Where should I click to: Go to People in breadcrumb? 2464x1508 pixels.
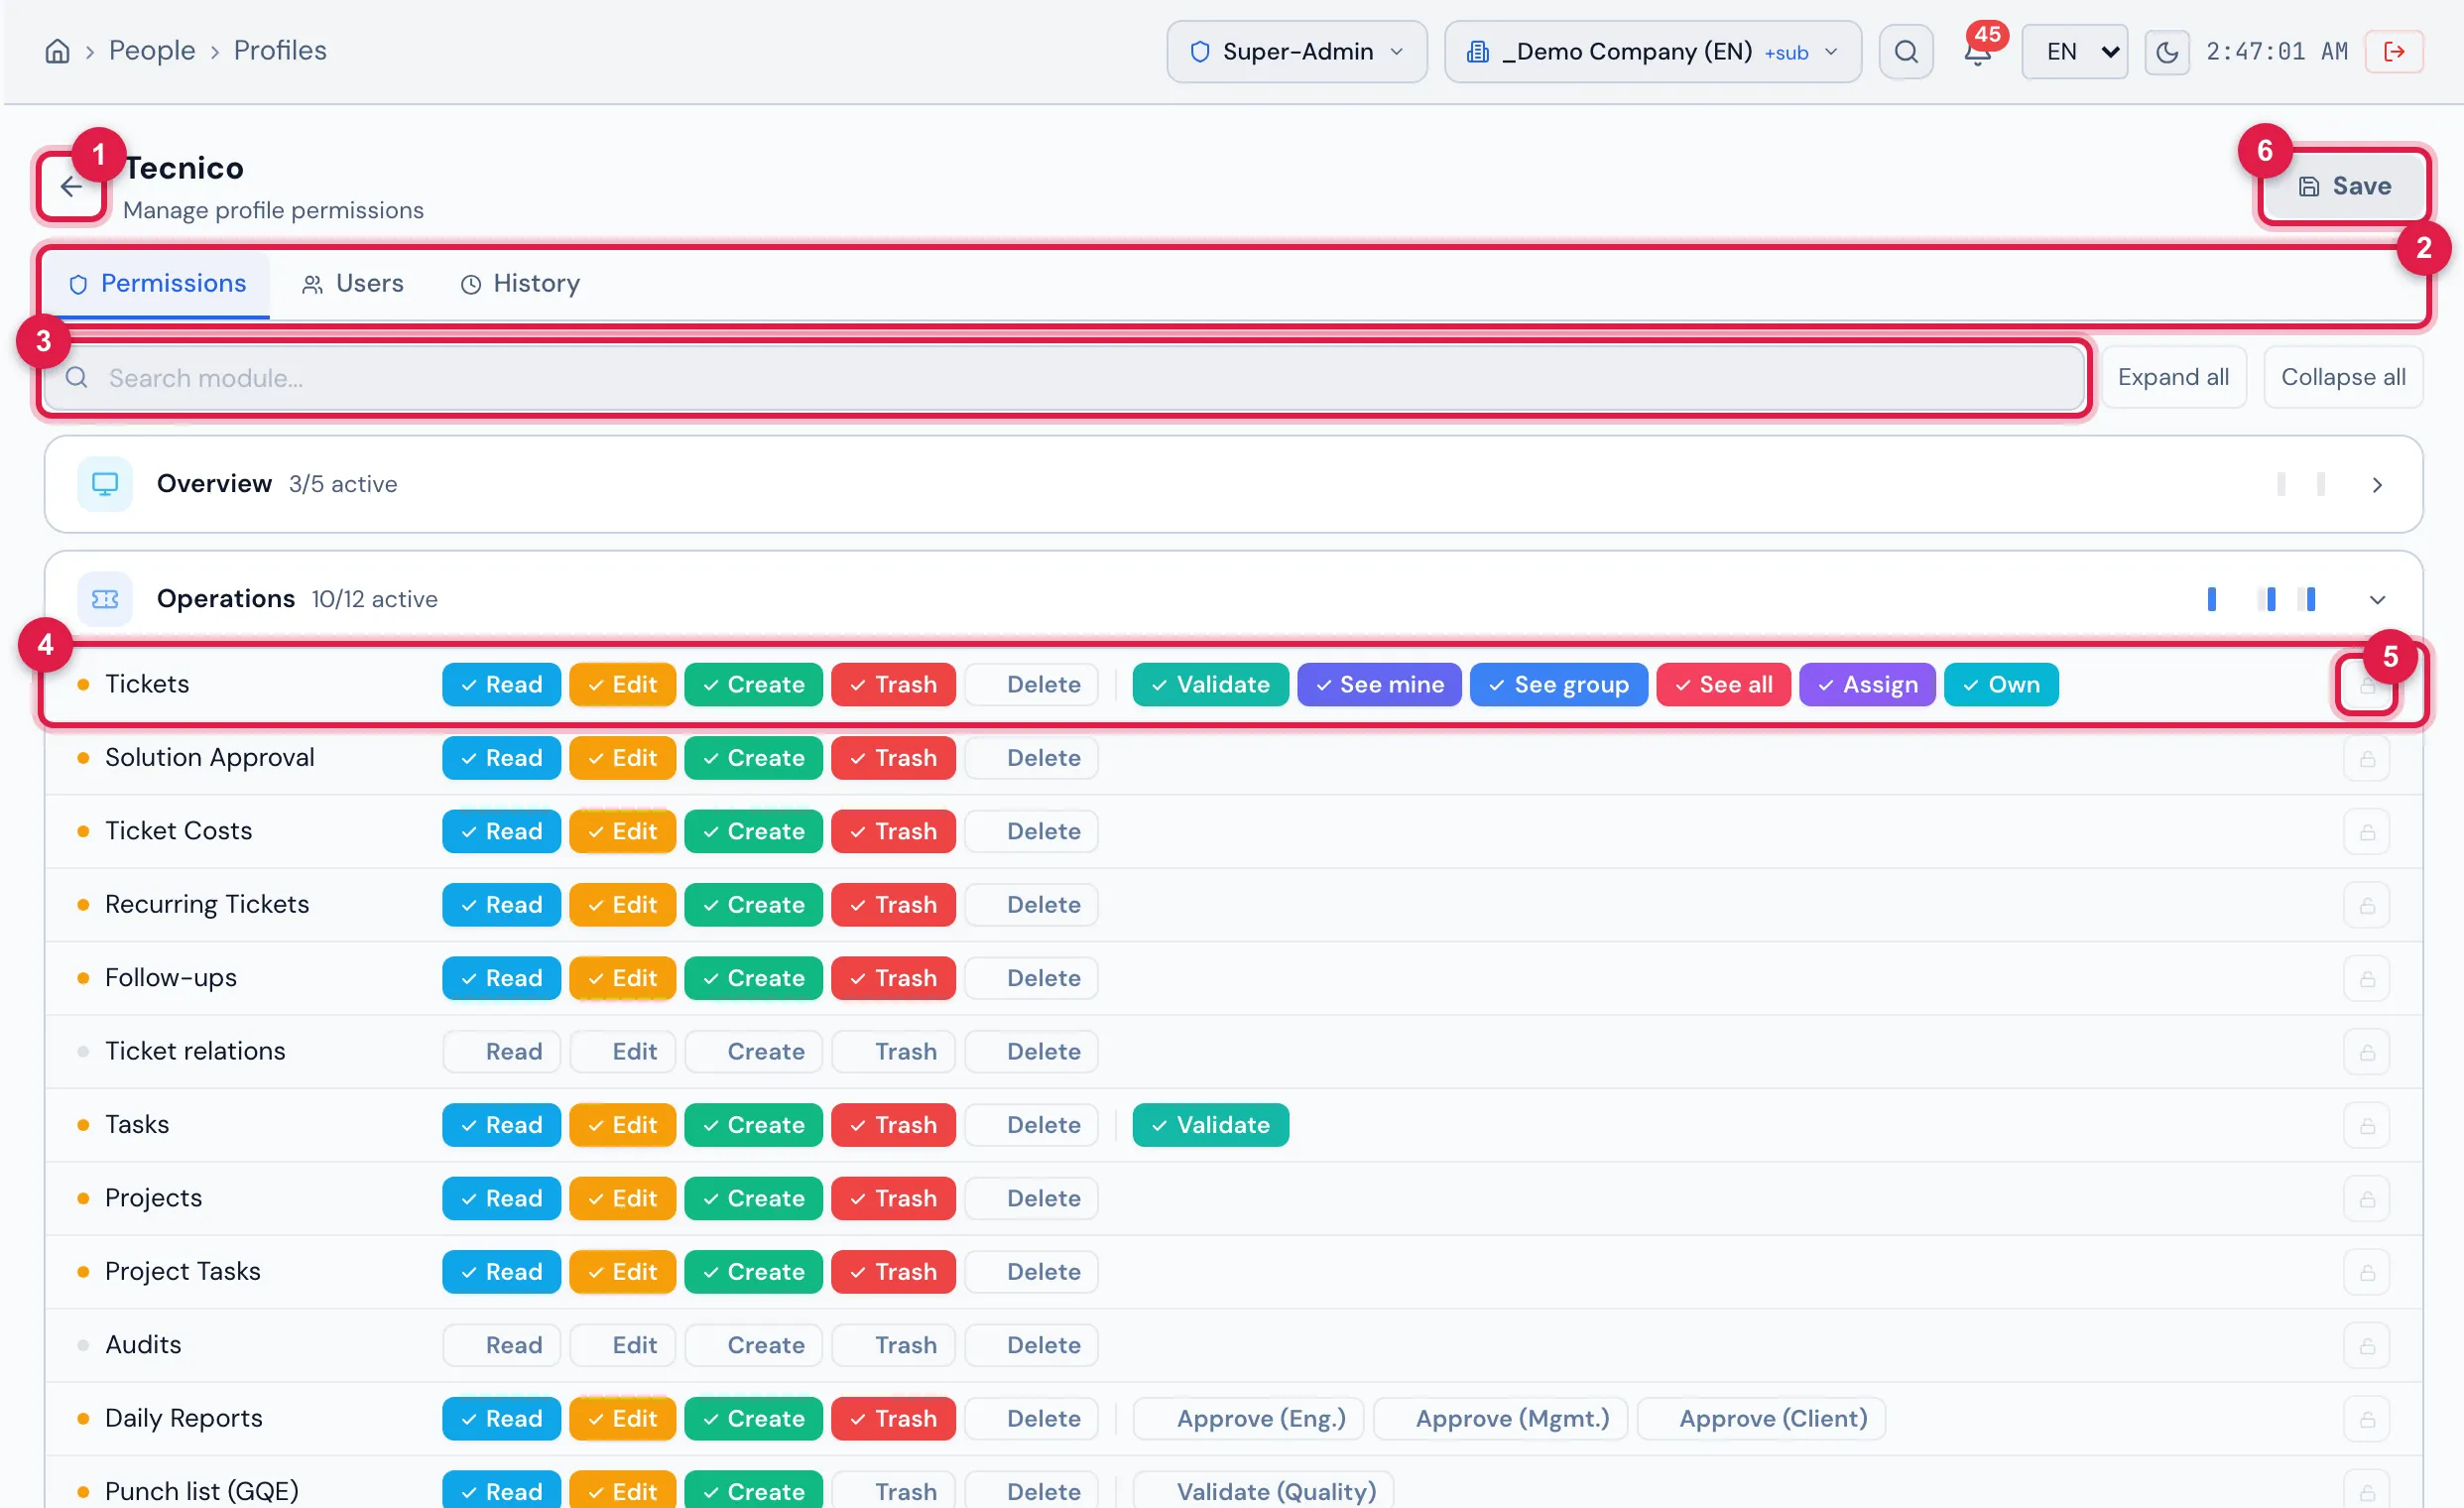coord(152,51)
